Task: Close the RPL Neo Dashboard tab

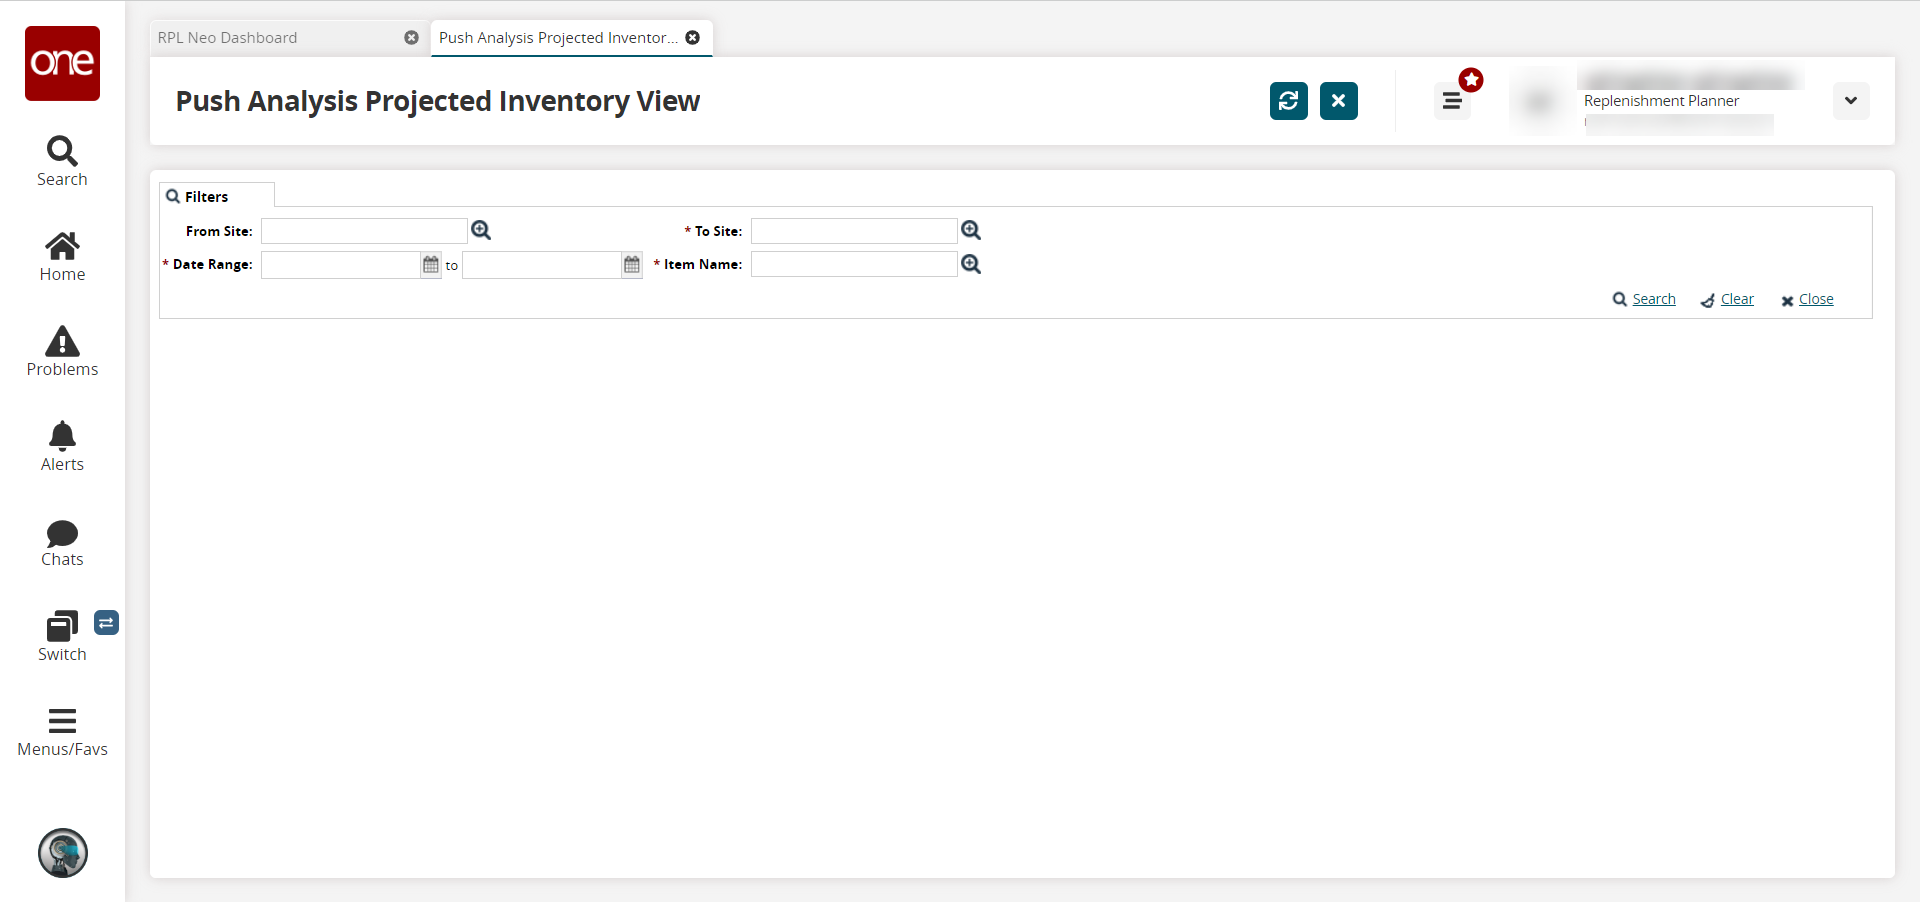Action: tap(411, 38)
